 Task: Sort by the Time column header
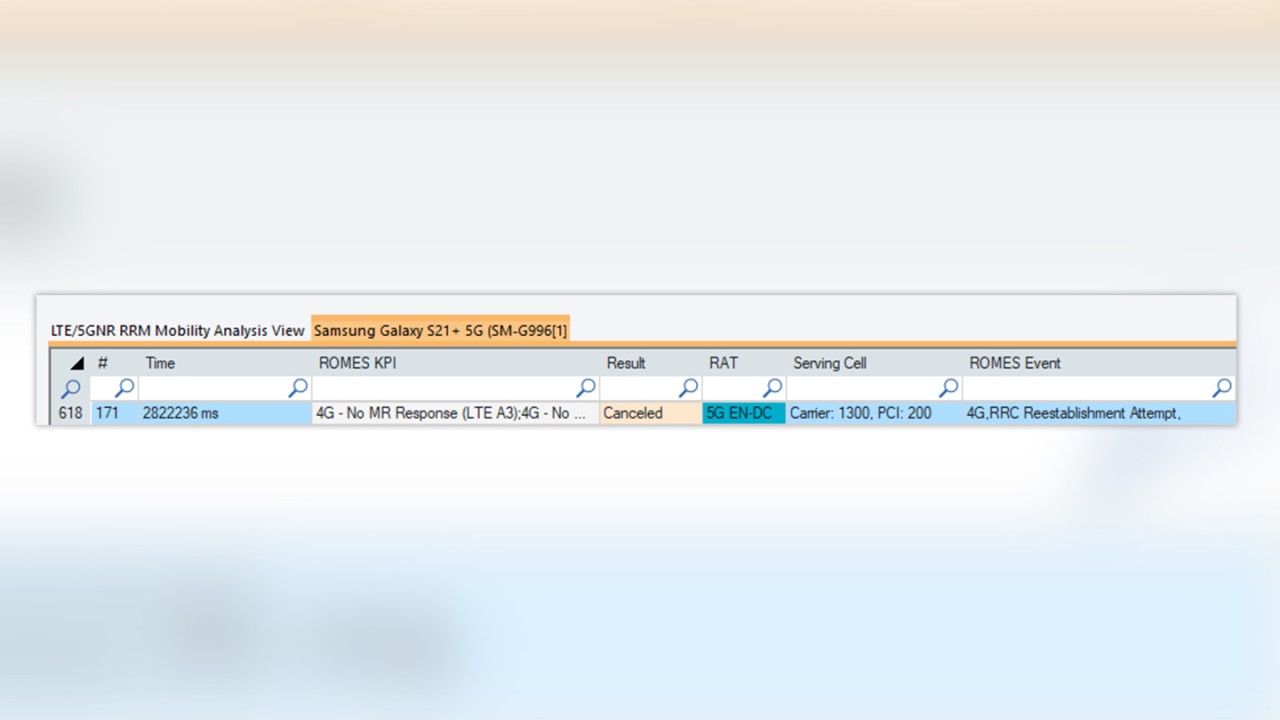click(x=160, y=363)
